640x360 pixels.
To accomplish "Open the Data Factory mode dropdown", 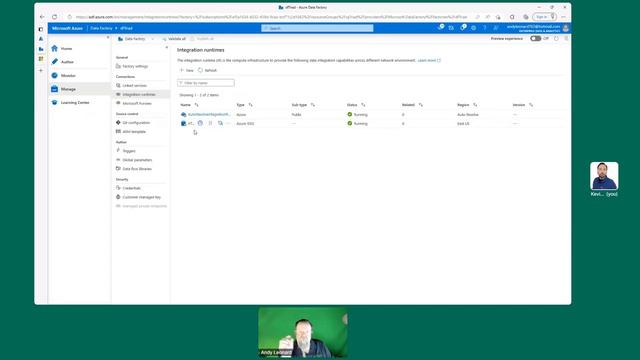I will click(x=136, y=39).
